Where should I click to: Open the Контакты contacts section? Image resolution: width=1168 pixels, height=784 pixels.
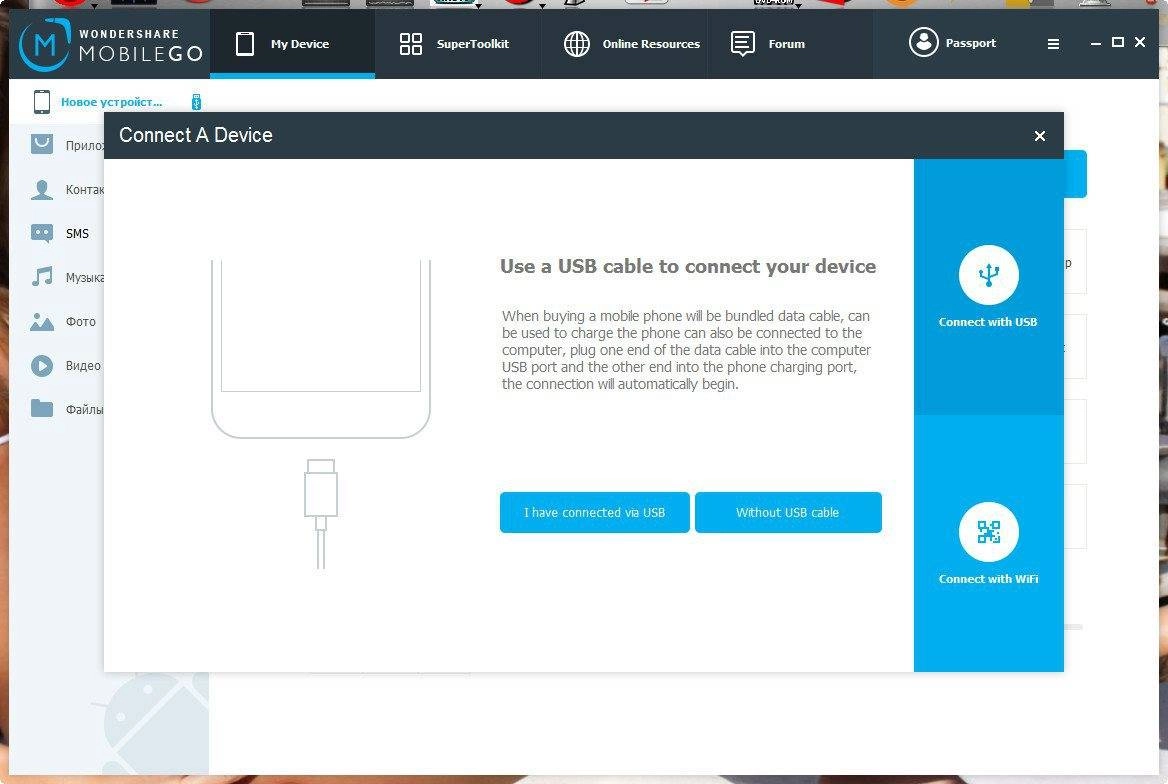pyautogui.click(x=67, y=189)
